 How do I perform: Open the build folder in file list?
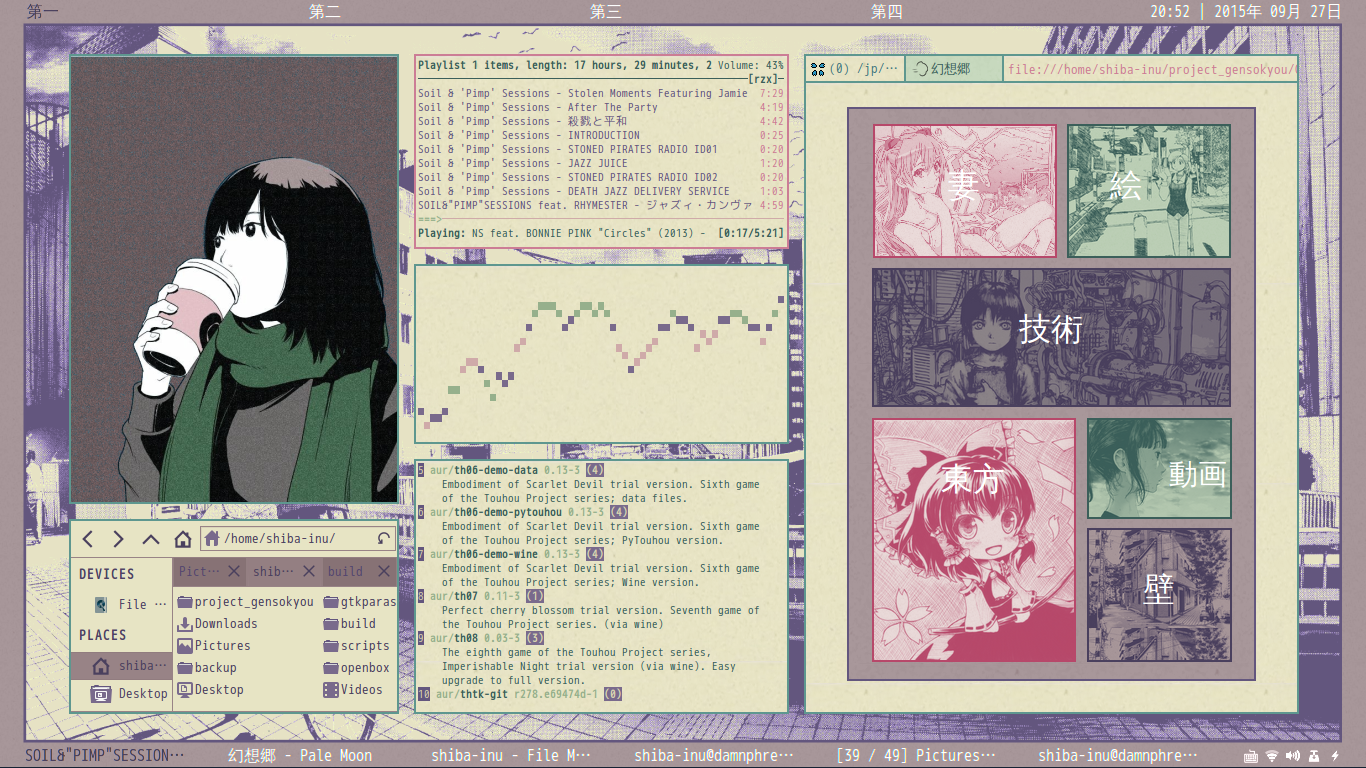pyautogui.click(x=350, y=623)
